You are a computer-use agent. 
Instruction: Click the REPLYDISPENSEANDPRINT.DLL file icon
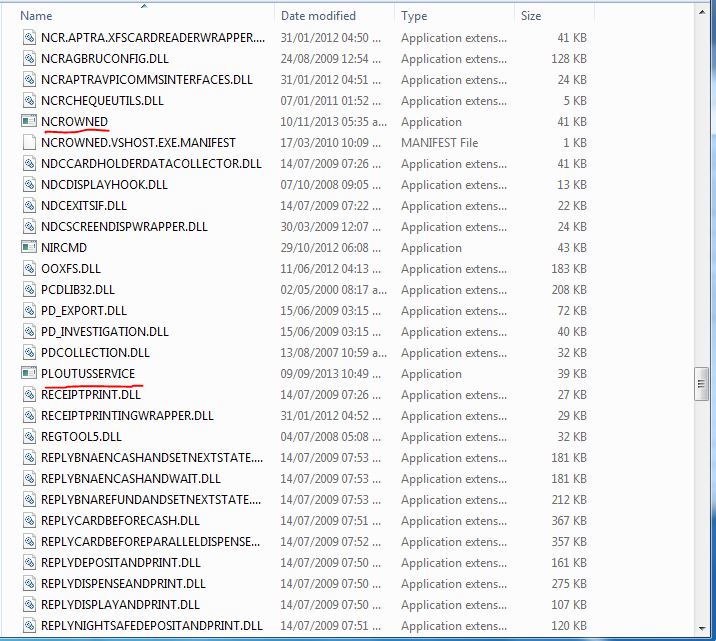coord(29,583)
